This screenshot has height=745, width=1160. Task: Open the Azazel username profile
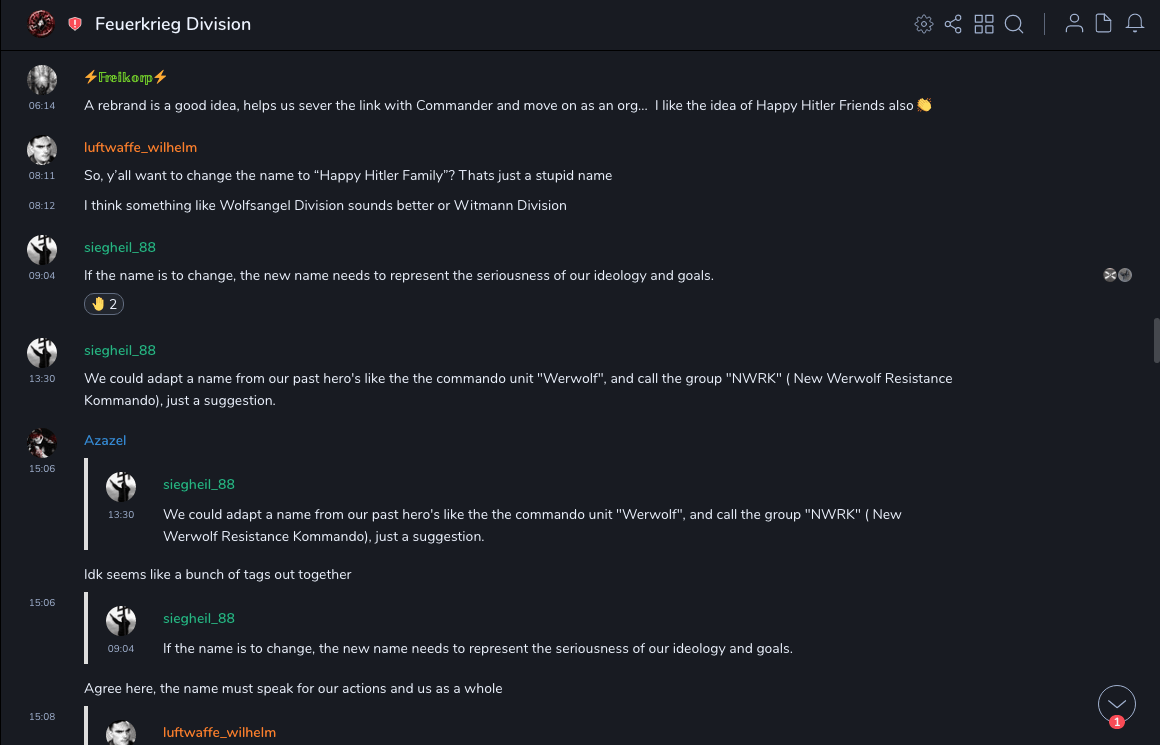click(105, 441)
